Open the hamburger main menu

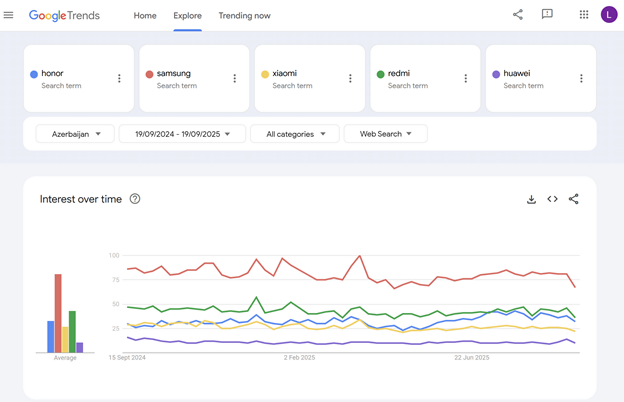point(9,15)
